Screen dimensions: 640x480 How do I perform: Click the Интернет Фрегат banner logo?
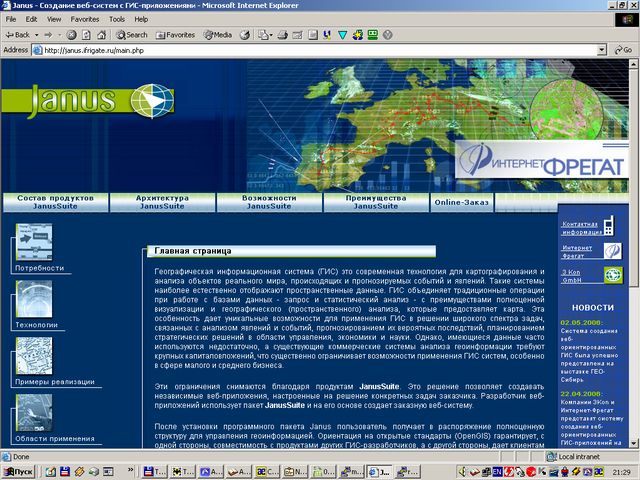point(542,160)
